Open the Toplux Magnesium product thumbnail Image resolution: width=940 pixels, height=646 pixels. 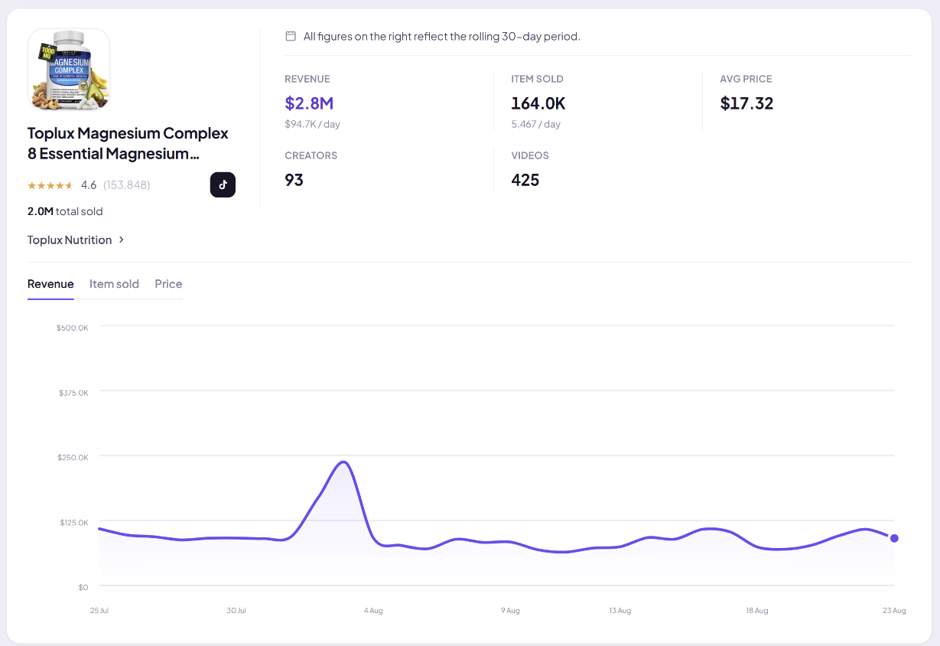(x=69, y=70)
